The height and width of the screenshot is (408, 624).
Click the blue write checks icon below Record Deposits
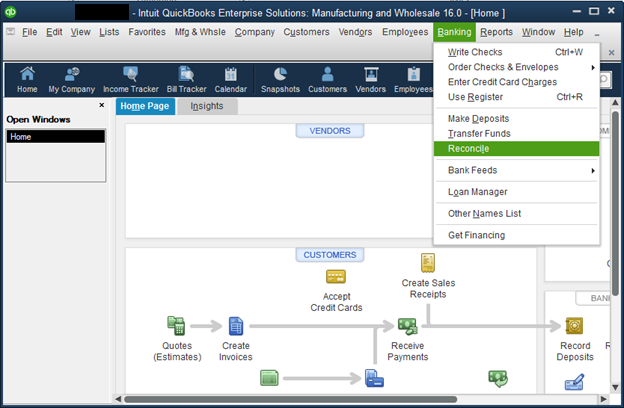[574, 382]
